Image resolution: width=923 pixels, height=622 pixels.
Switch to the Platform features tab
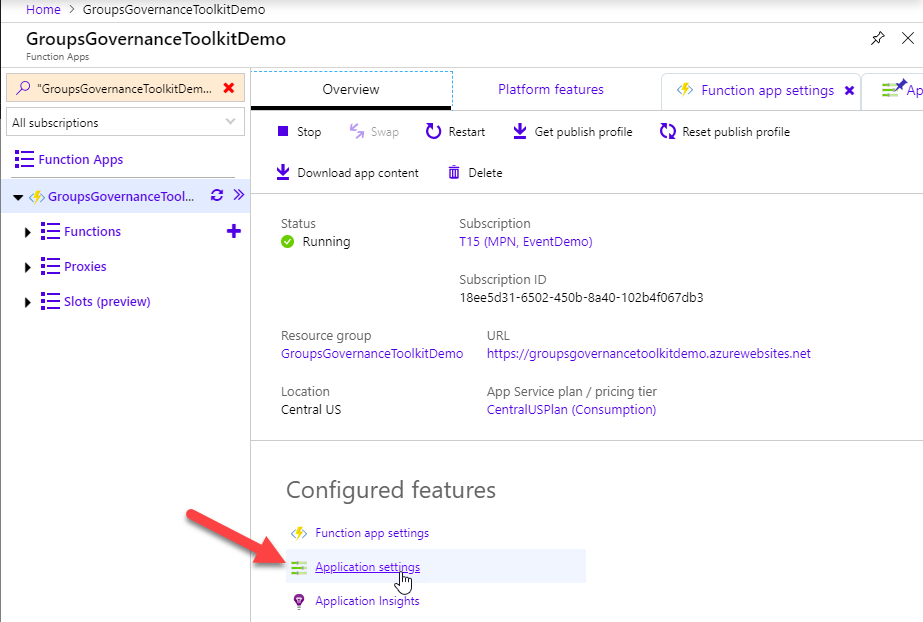(x=551, y=90)
